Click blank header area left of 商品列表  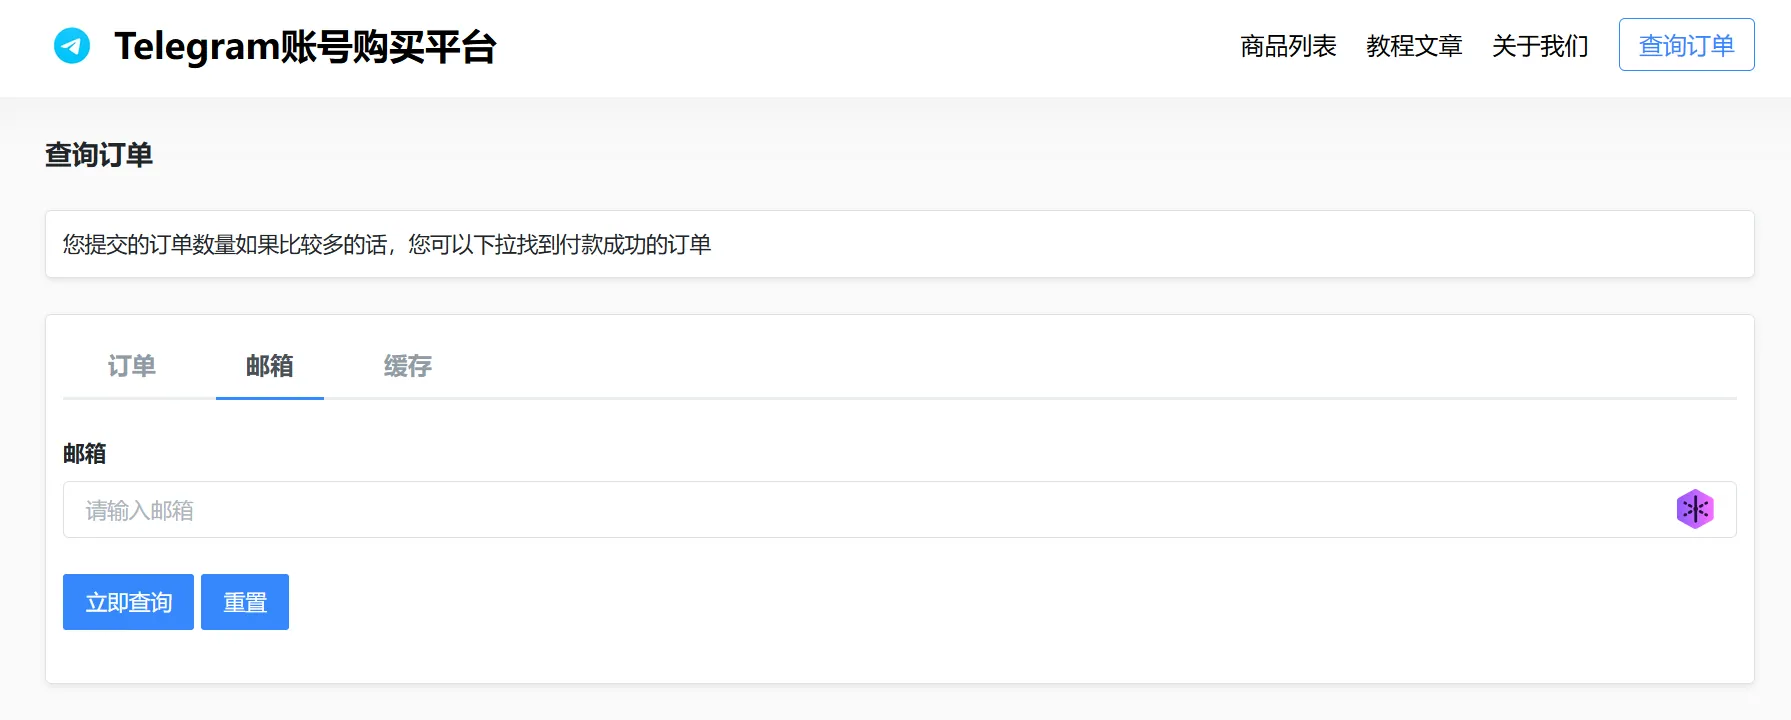coord(860,46)
